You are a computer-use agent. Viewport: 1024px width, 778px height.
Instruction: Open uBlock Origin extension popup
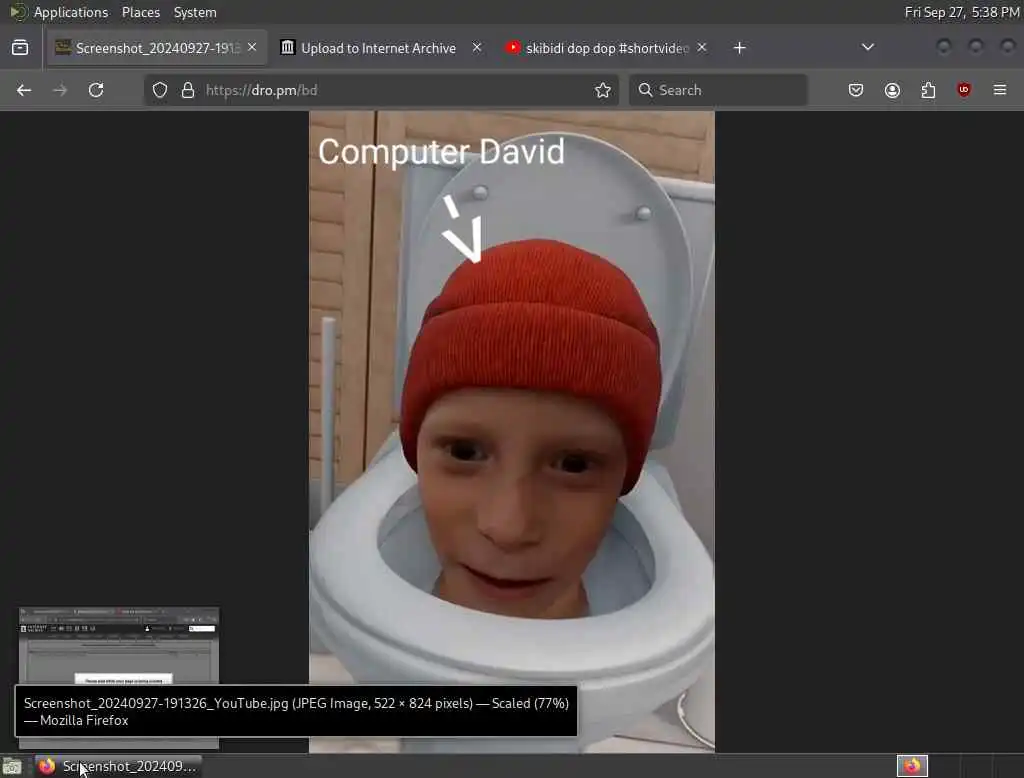pyautogui.click(x=964, y=90)
